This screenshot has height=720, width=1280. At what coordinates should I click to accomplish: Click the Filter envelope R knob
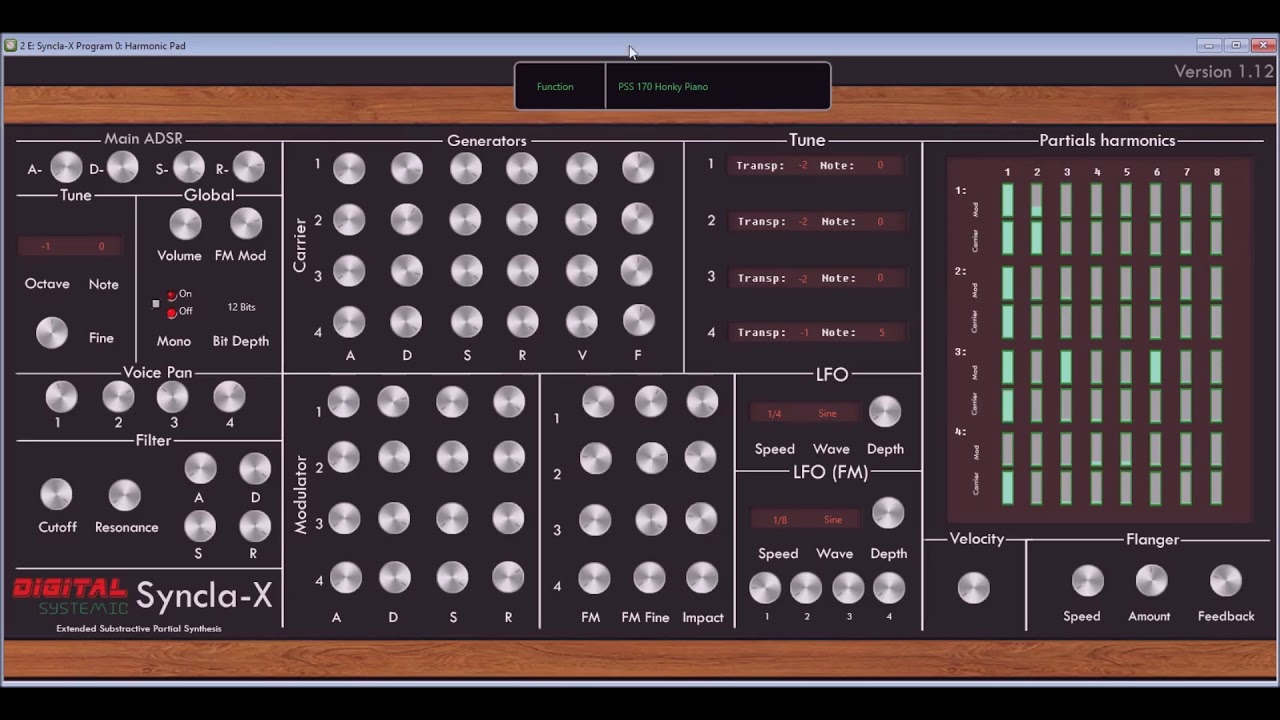(x=255, y=525)
